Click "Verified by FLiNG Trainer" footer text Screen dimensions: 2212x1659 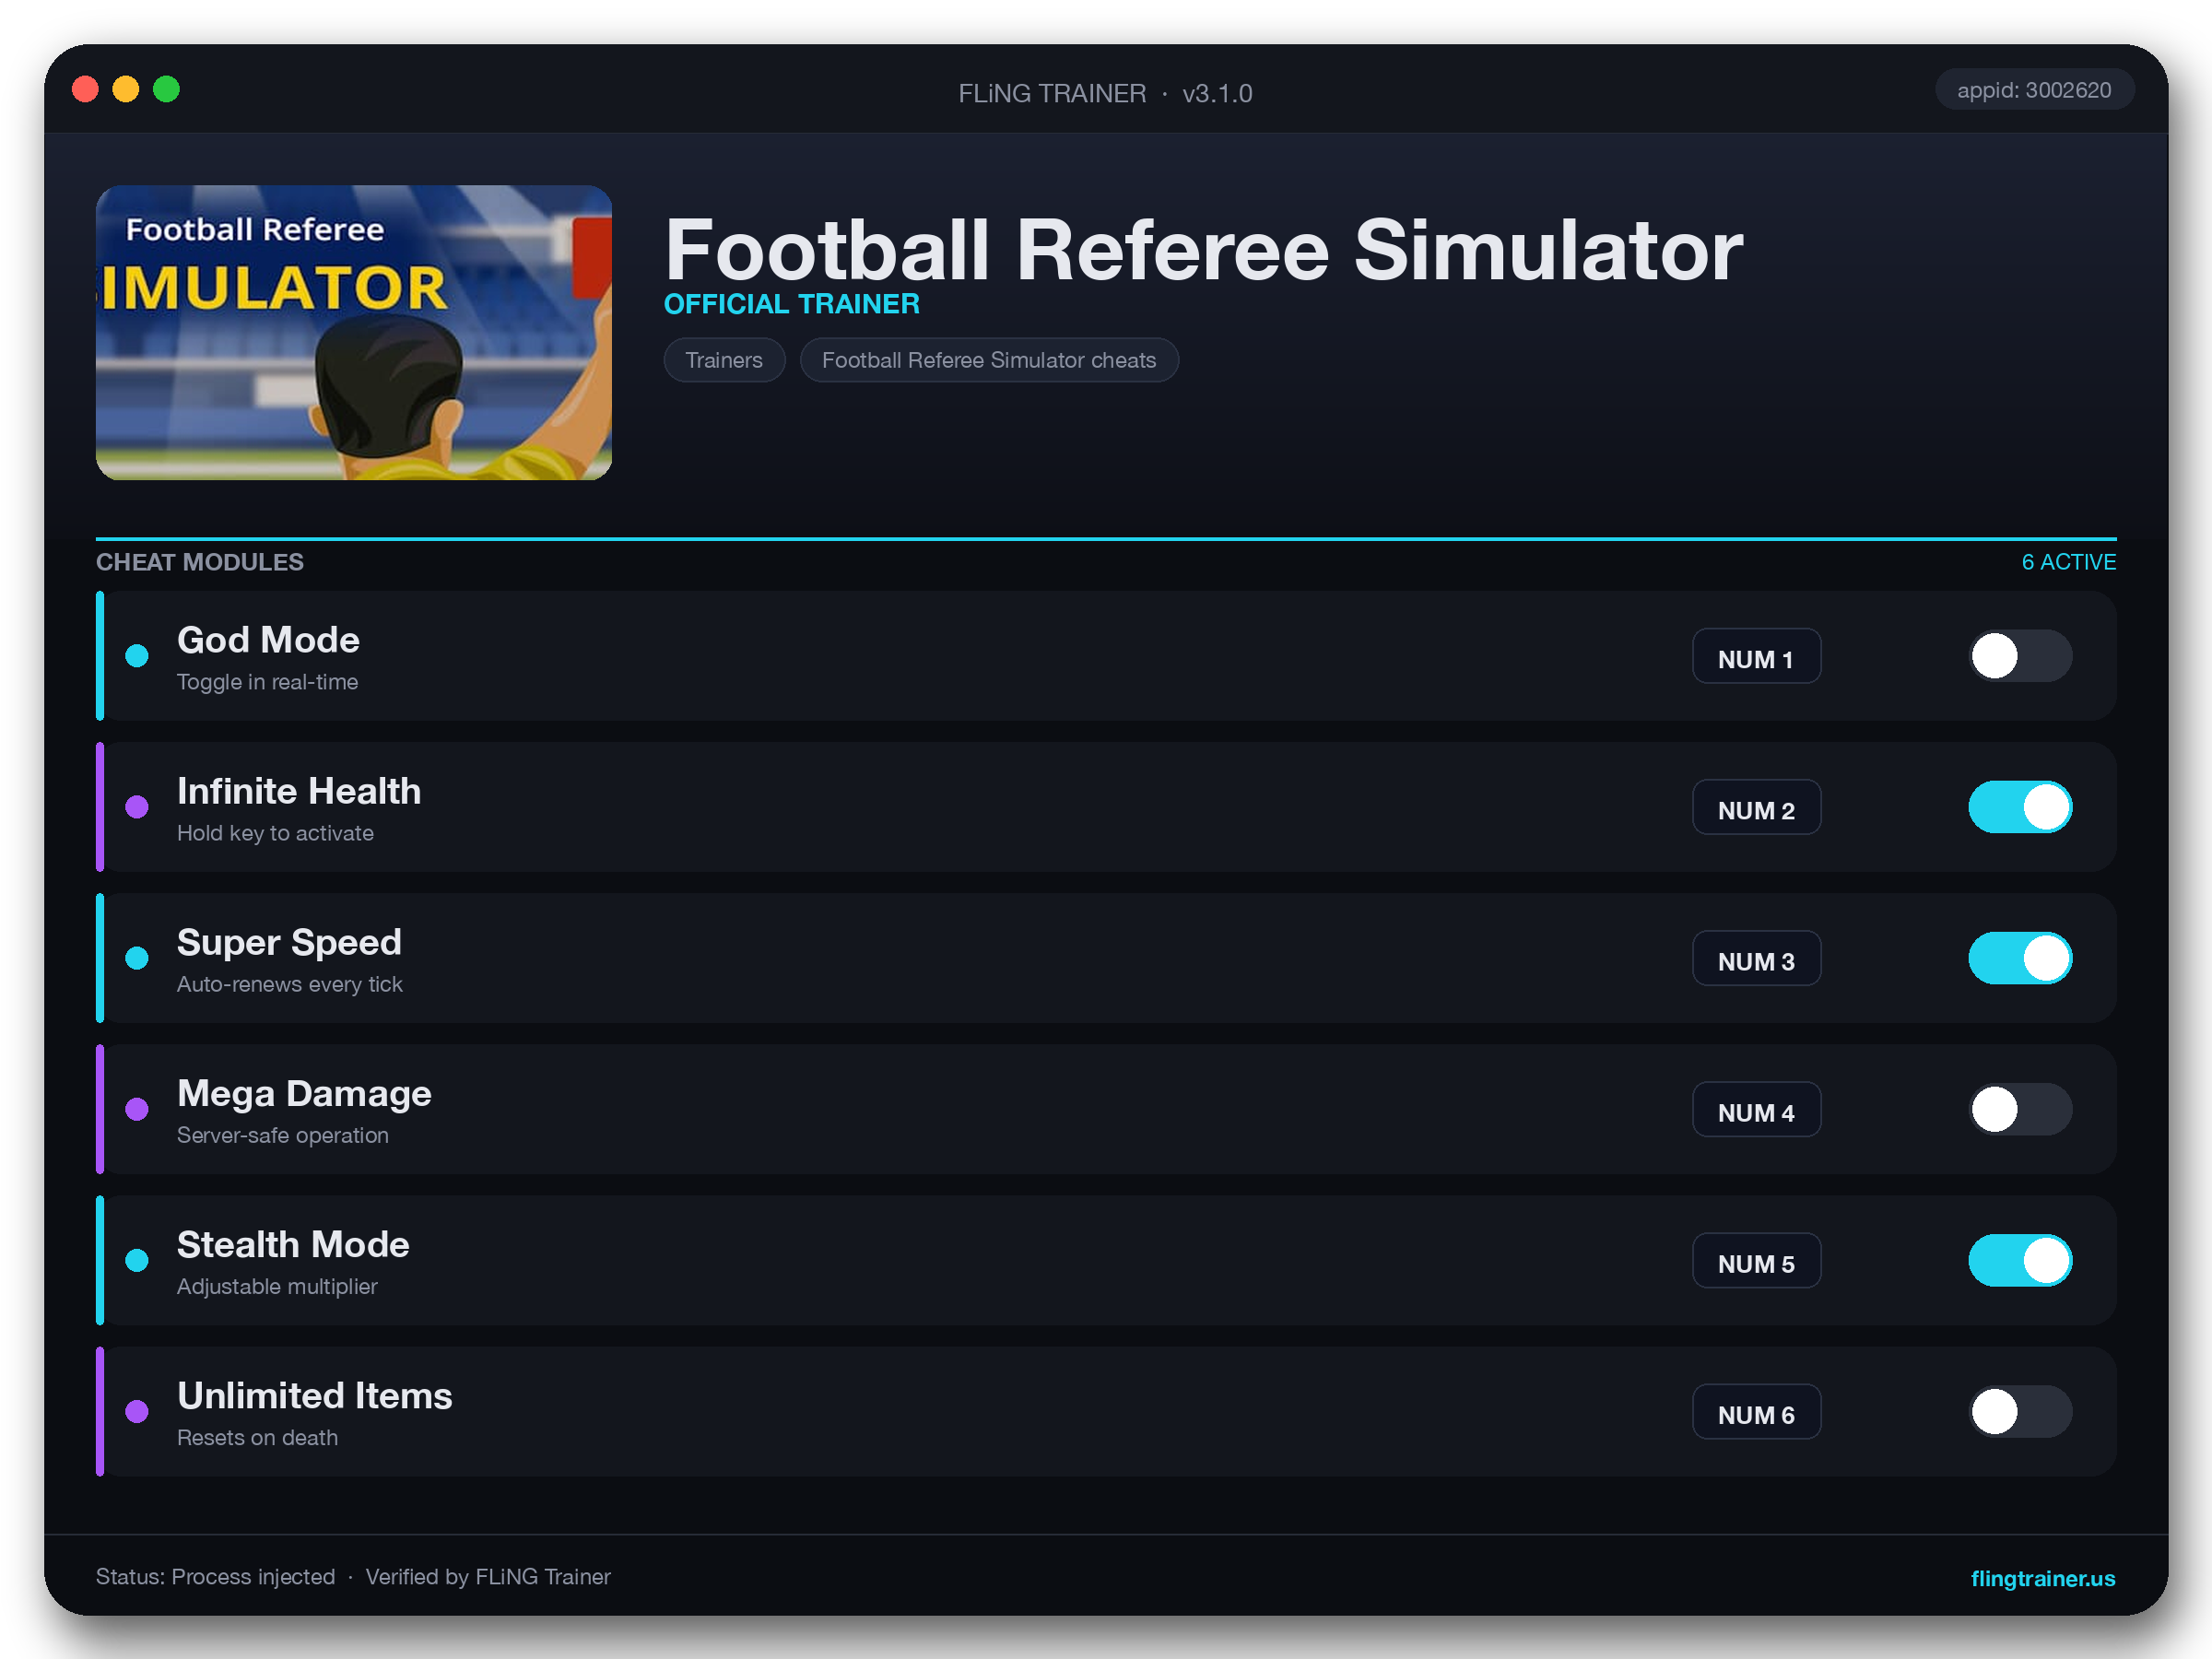[488, 1577]
